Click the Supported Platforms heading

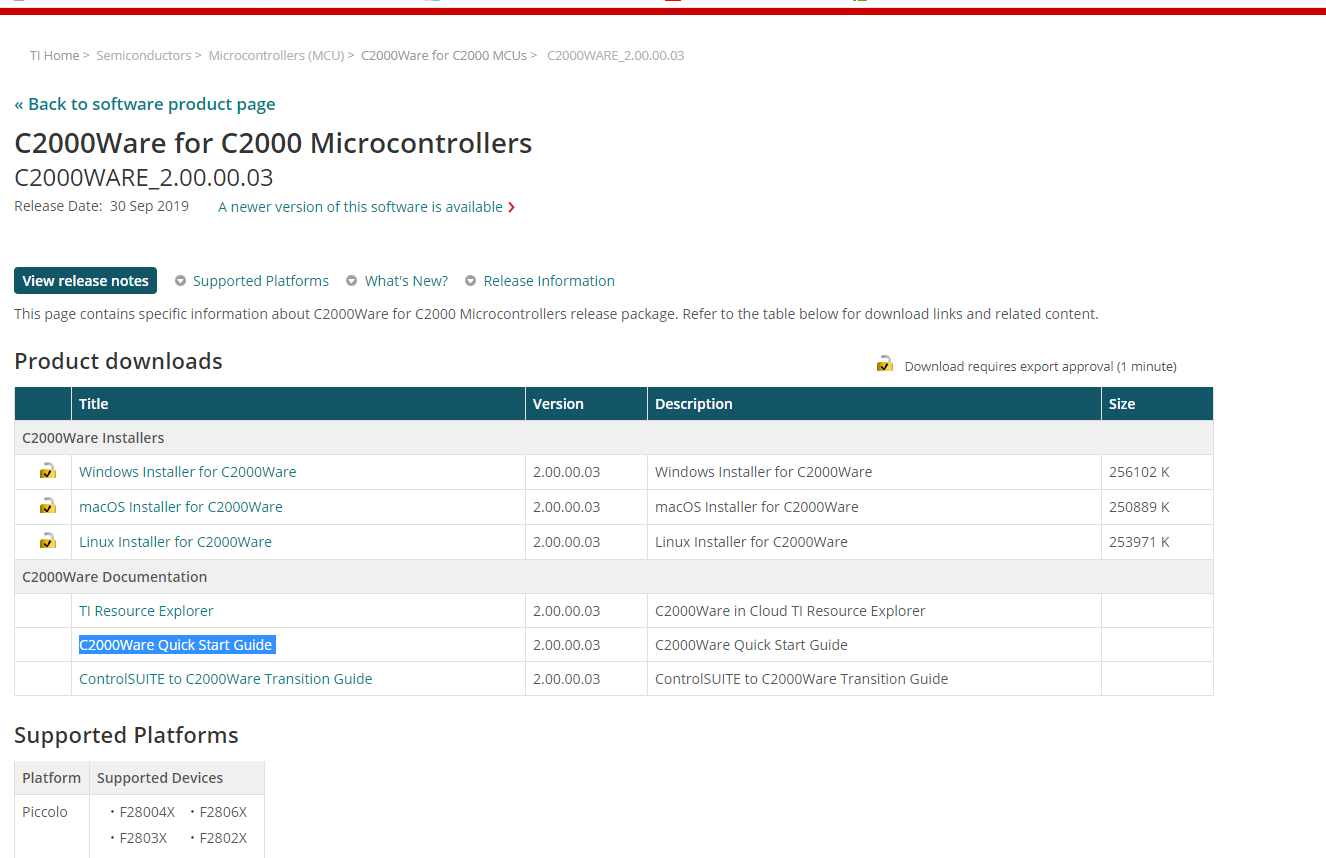126,735
